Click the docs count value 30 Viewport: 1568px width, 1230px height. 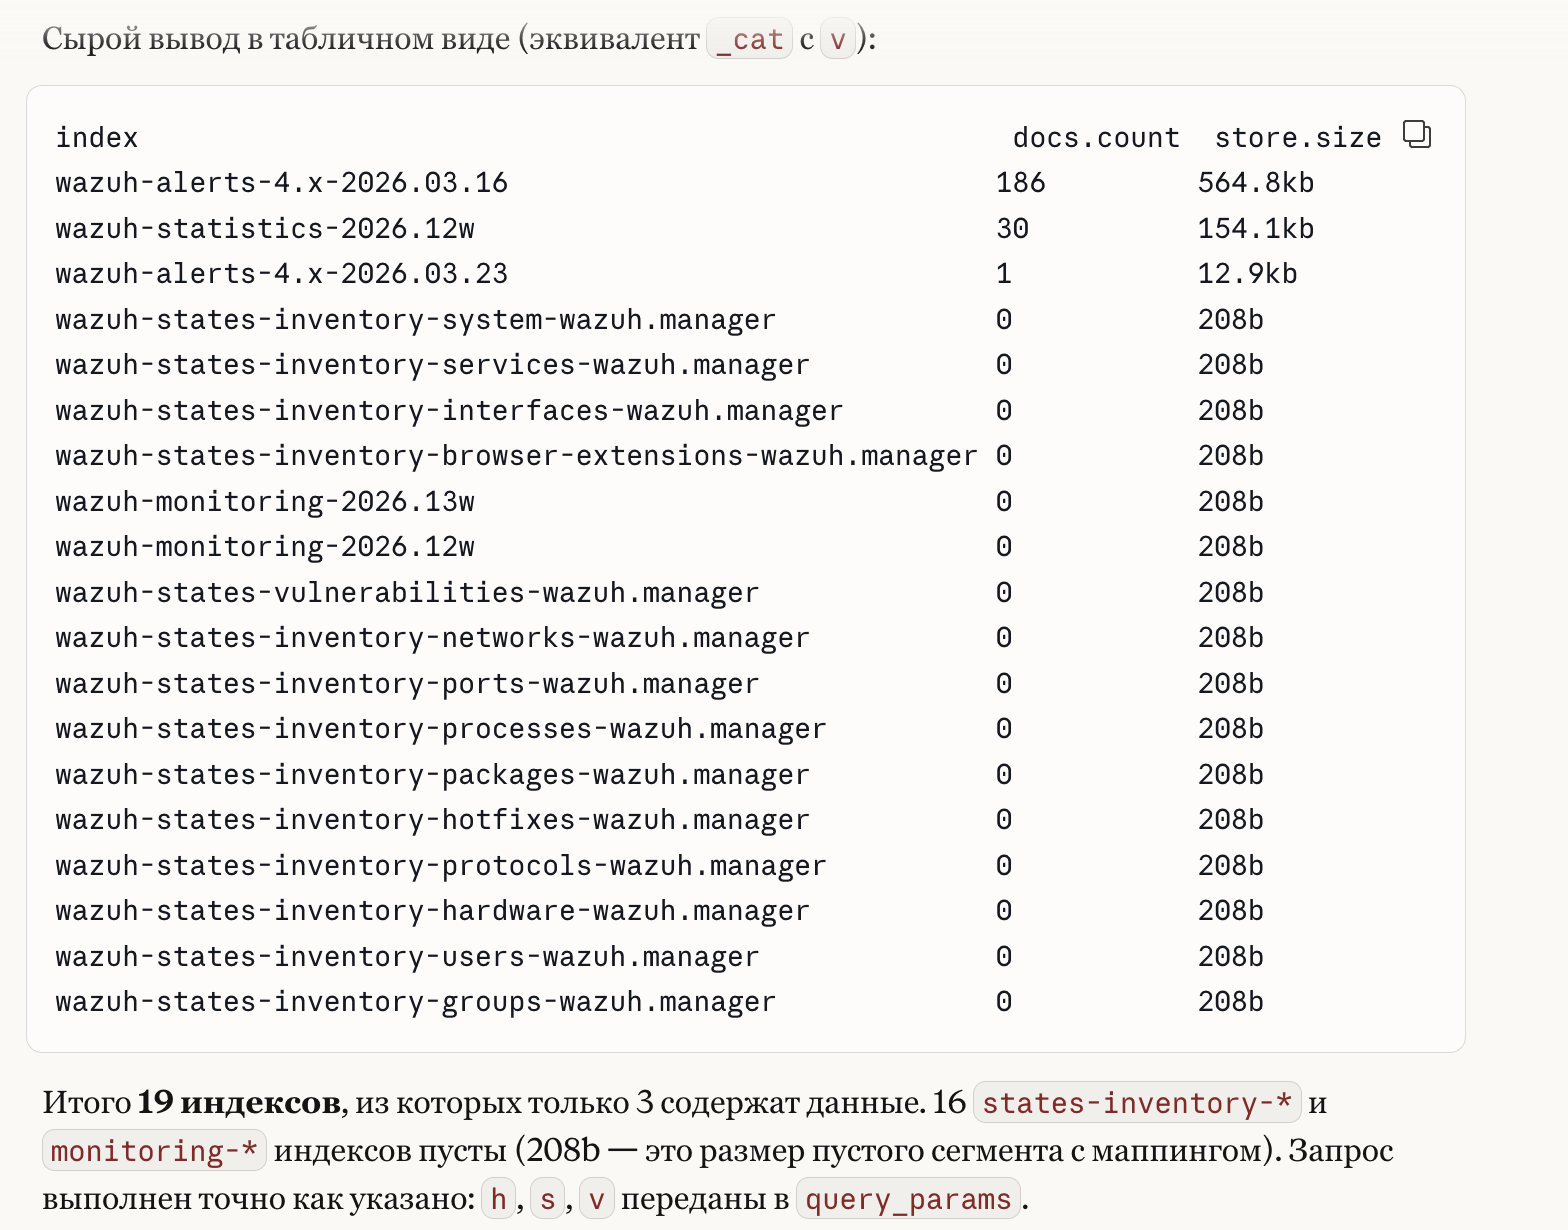pos(1013,229)
